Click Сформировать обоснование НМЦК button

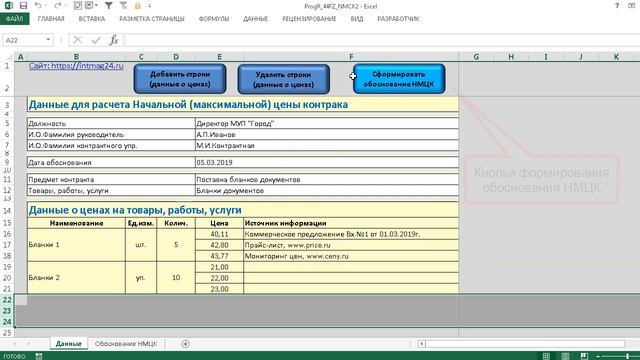(x=399, y=79)
